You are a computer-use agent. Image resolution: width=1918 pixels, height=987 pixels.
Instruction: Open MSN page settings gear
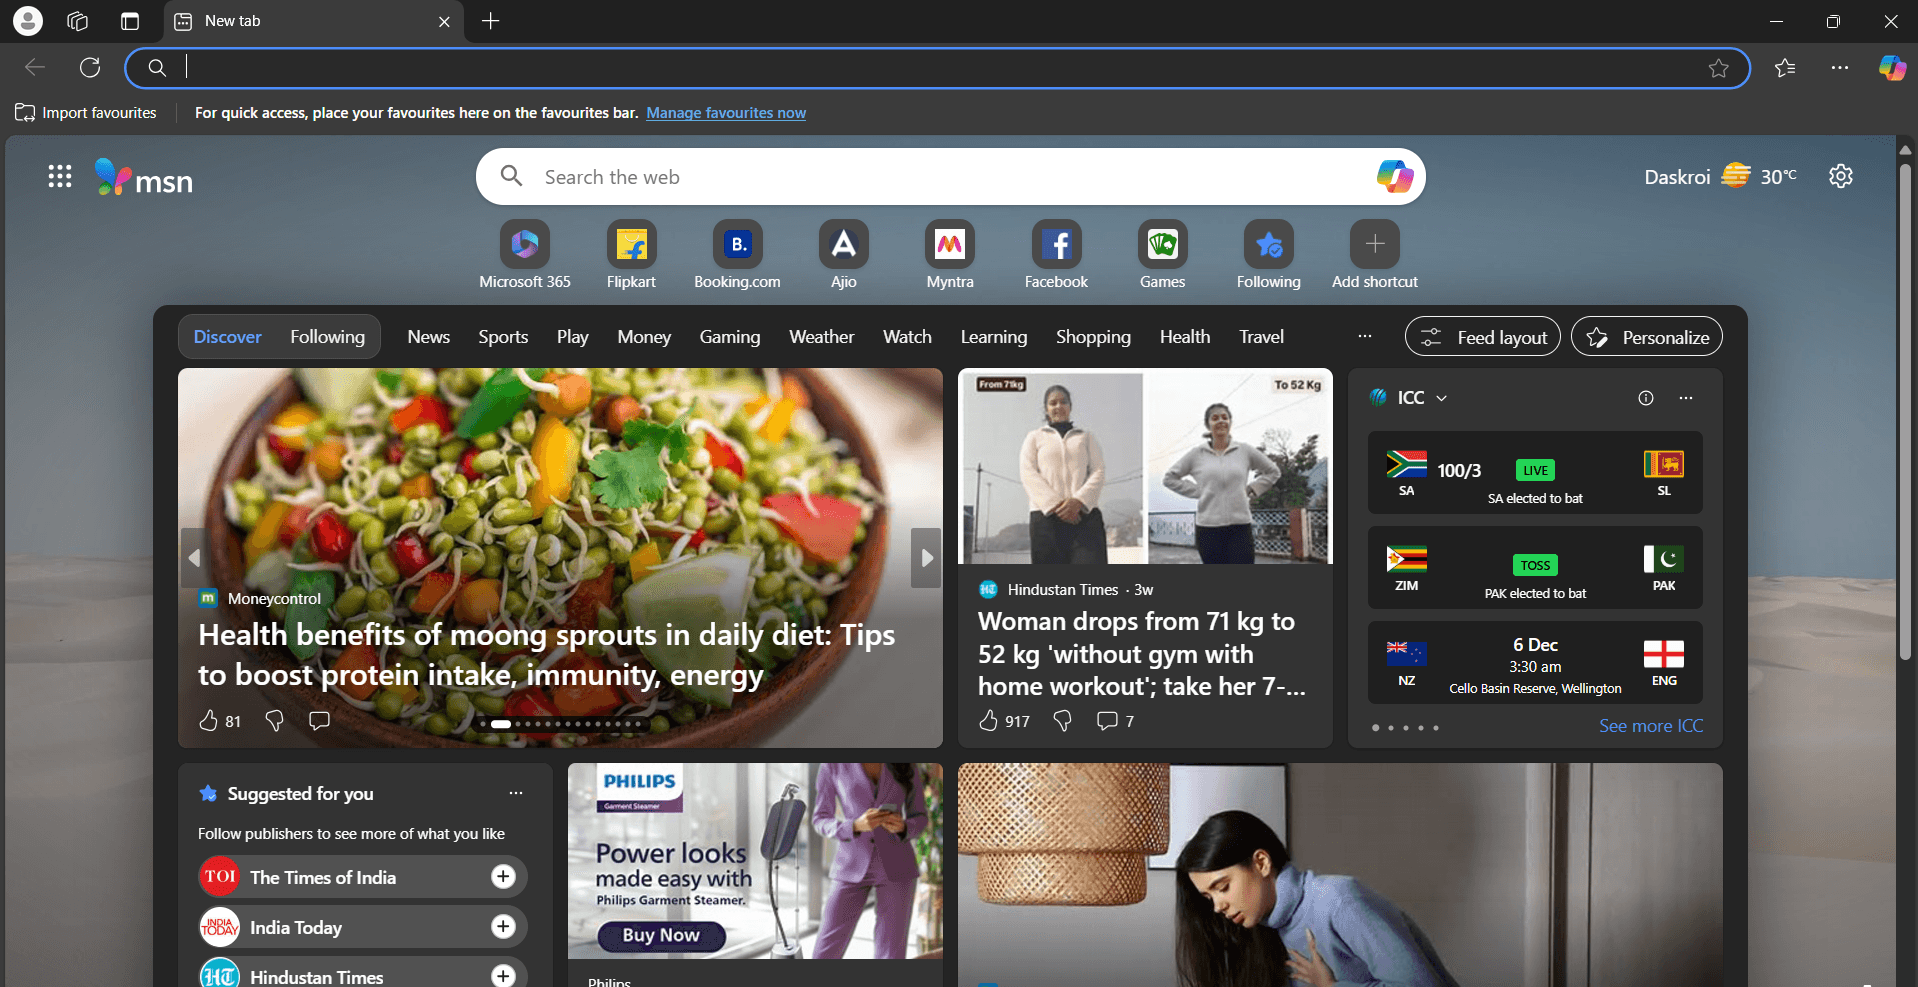click(x=1840, y=177)
